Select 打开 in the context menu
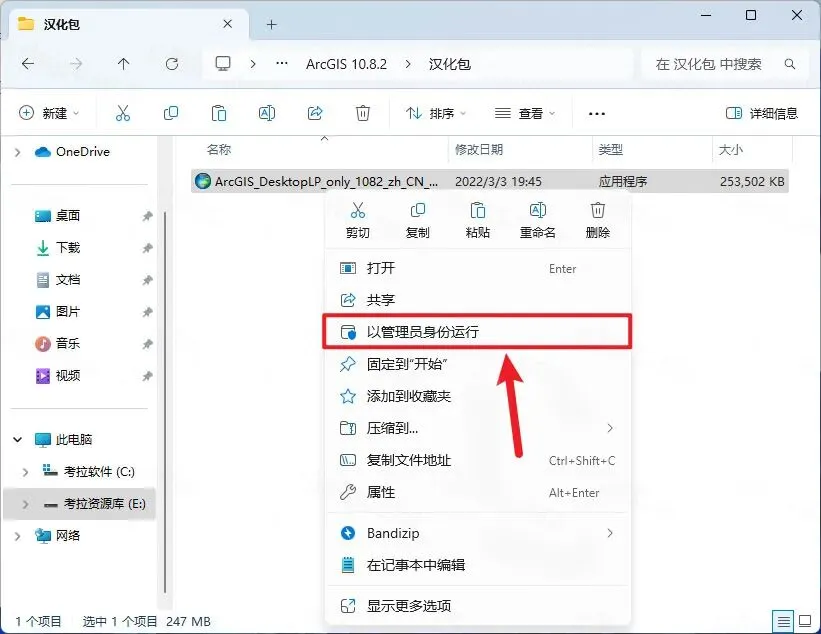 [478, 269]
